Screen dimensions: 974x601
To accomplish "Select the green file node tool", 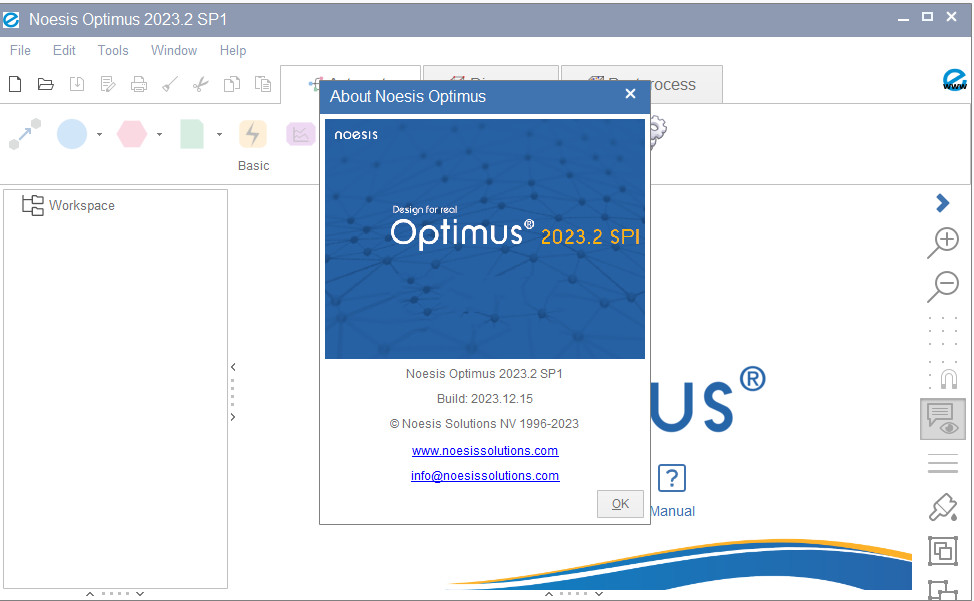I will [191, 134].
